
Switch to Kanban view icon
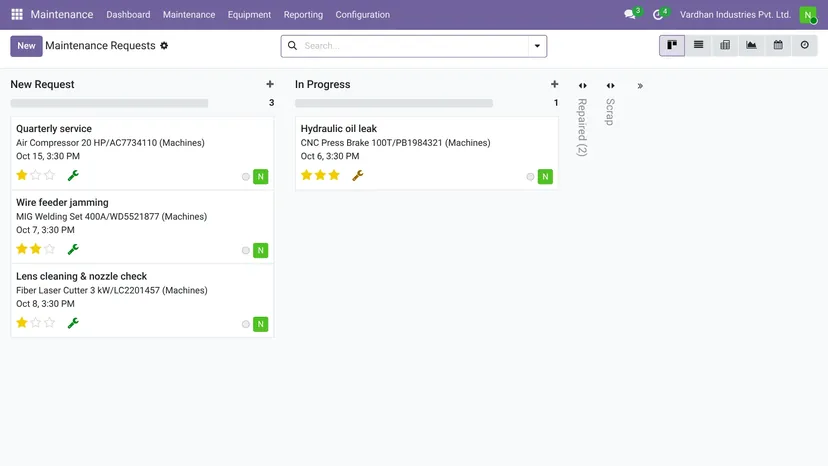click(672, 45)
